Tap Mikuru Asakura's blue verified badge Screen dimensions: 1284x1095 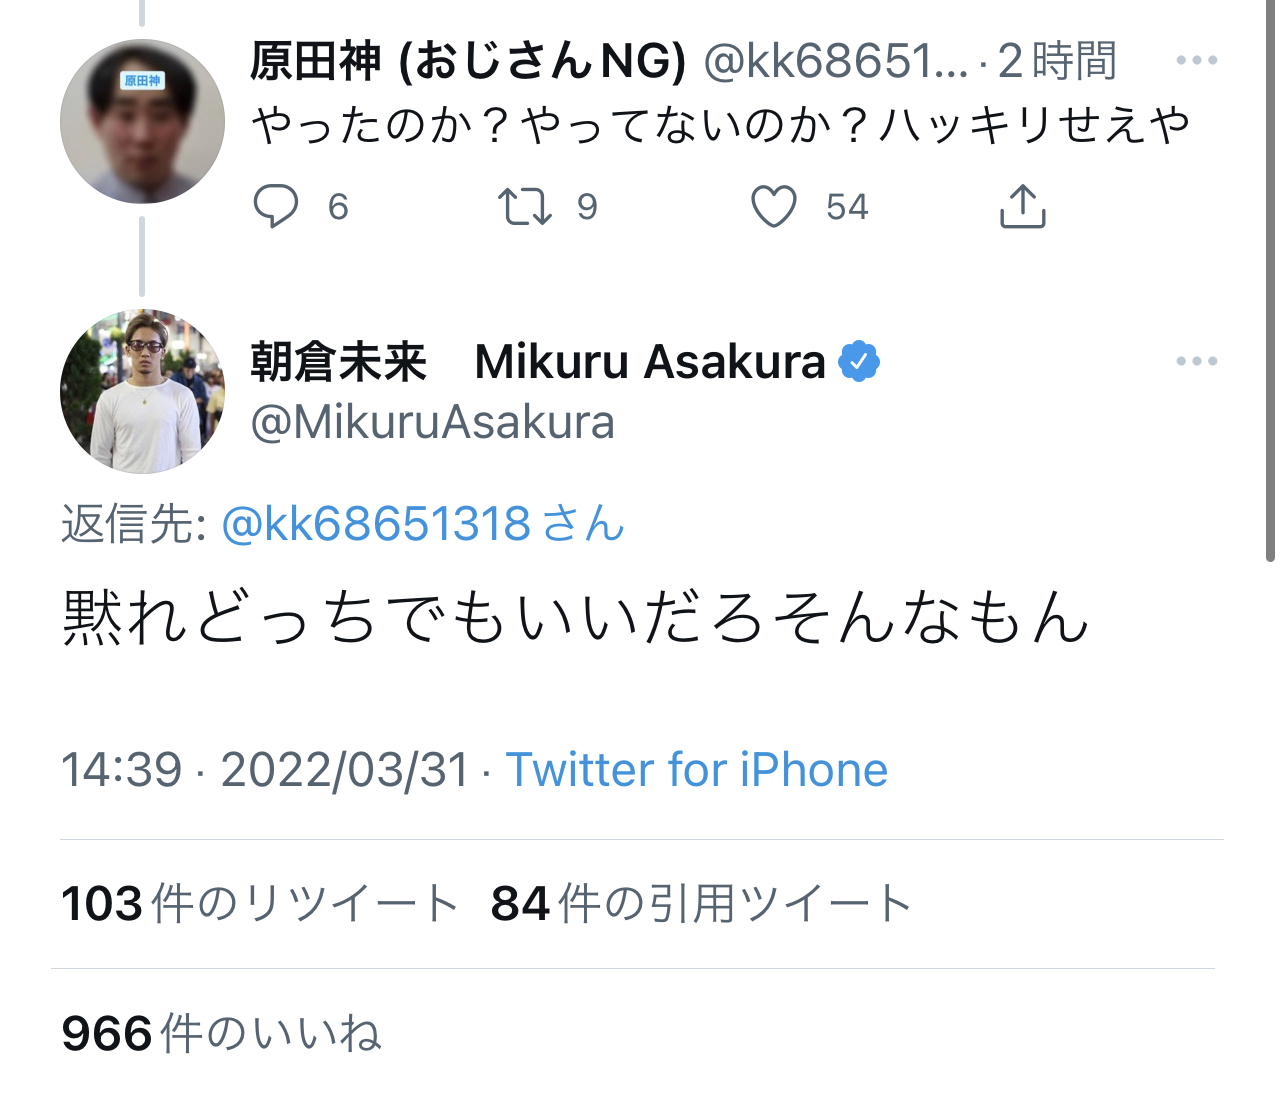[x=858, y=362]
